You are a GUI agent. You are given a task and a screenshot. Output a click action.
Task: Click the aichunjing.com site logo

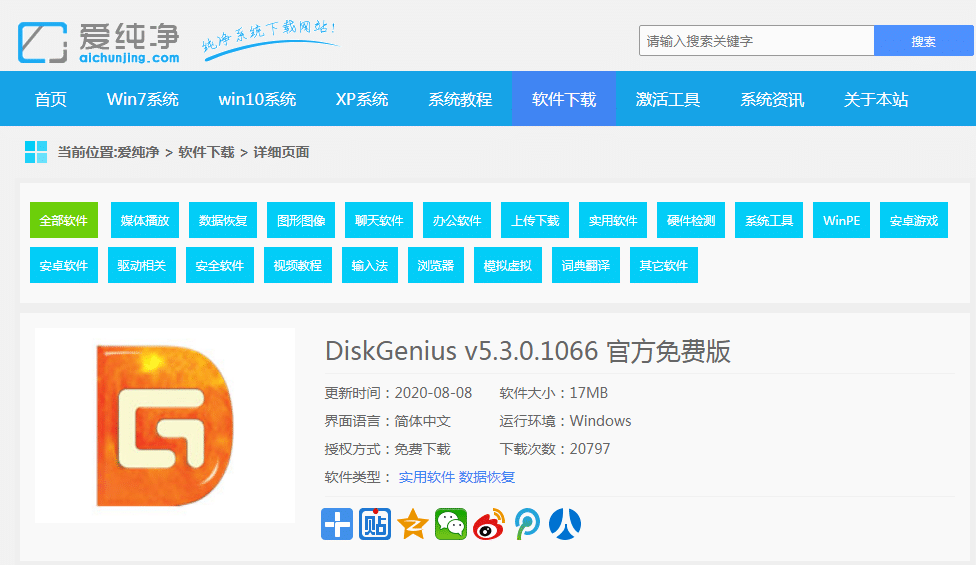pos(99,42)
